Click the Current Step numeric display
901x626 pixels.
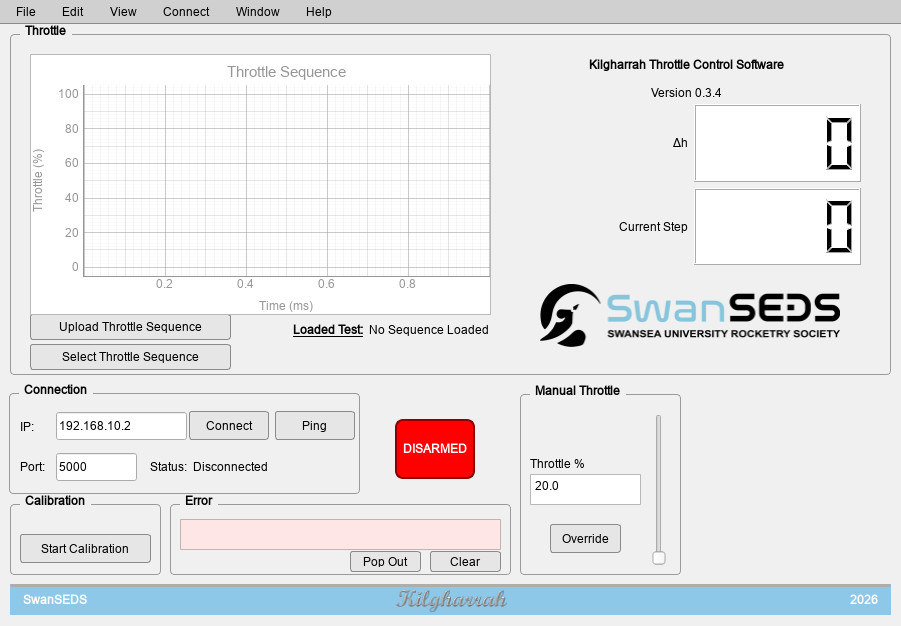pyautogui.click(x=777, y=226)
